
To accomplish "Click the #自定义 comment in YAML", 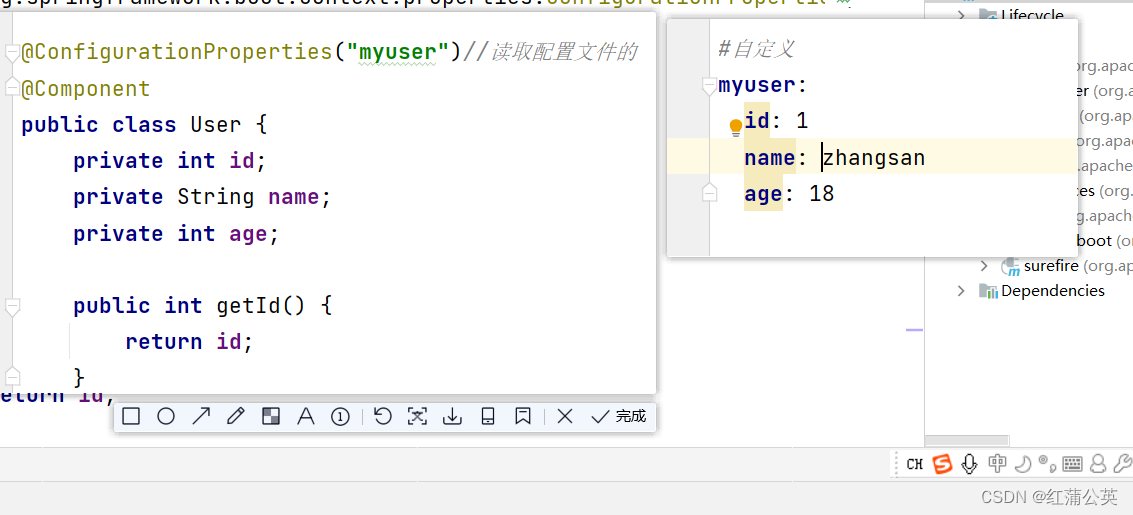I will tap(757, 50).
